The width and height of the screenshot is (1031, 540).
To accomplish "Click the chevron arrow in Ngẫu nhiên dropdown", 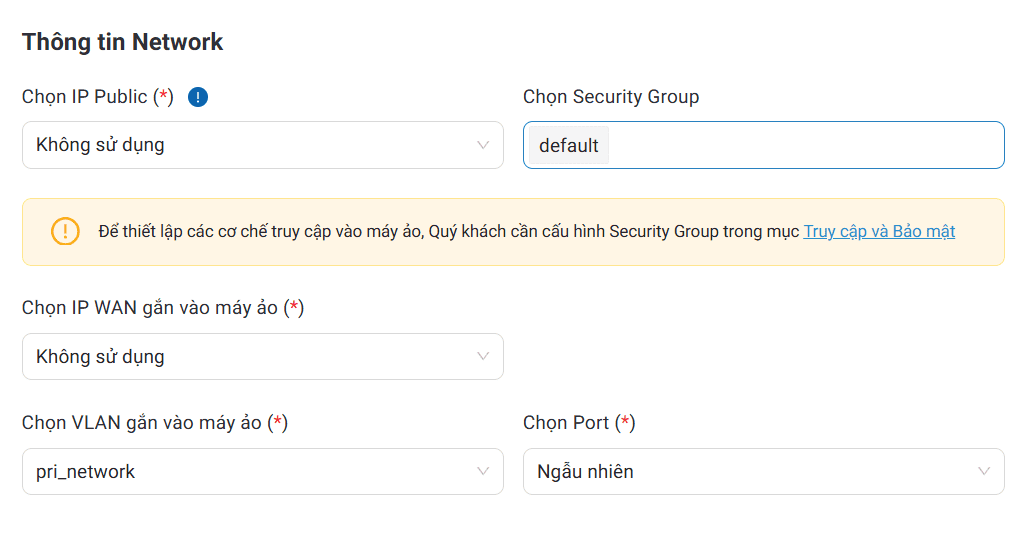I will (984, 471).
